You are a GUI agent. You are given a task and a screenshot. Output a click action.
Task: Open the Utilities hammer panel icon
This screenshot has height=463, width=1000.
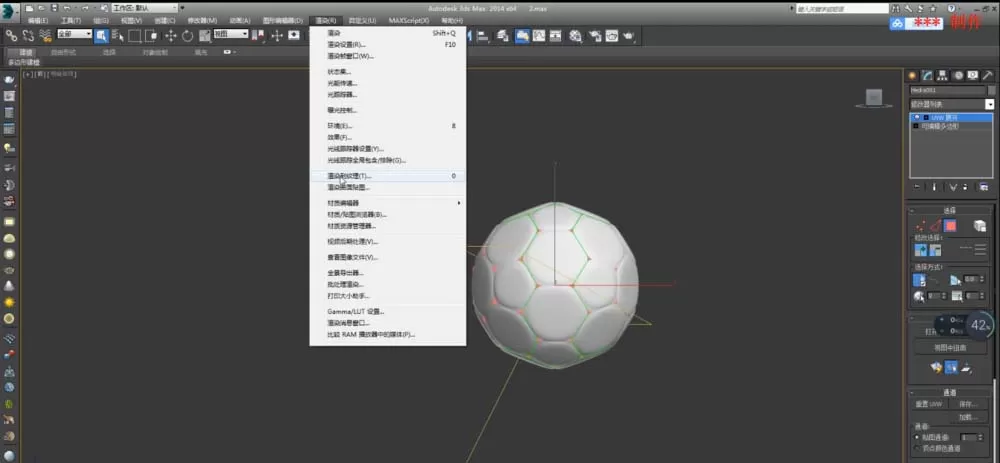987,76
